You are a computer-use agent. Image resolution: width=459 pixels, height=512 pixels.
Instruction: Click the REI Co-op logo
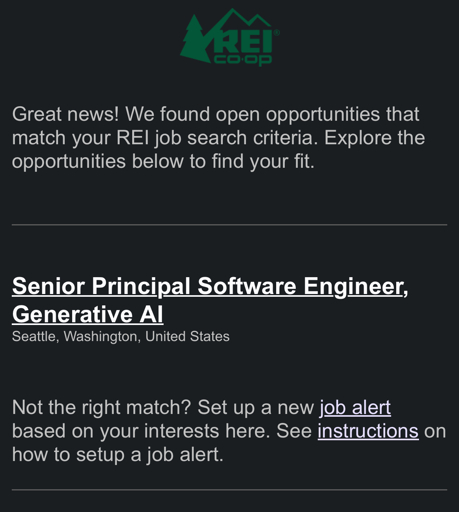(x=230, y=37)
